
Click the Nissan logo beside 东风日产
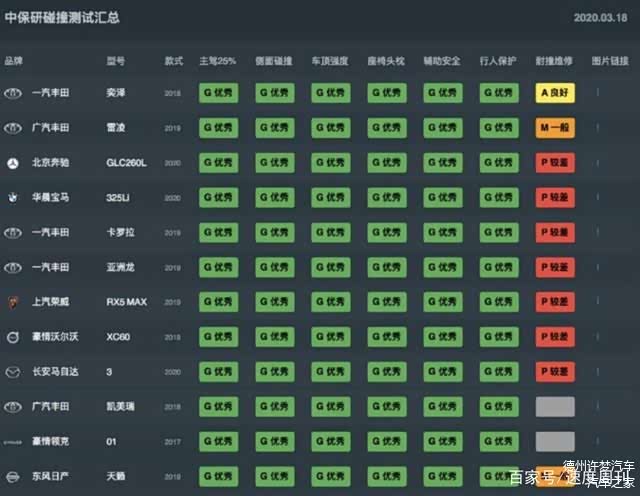coord(13,476)
